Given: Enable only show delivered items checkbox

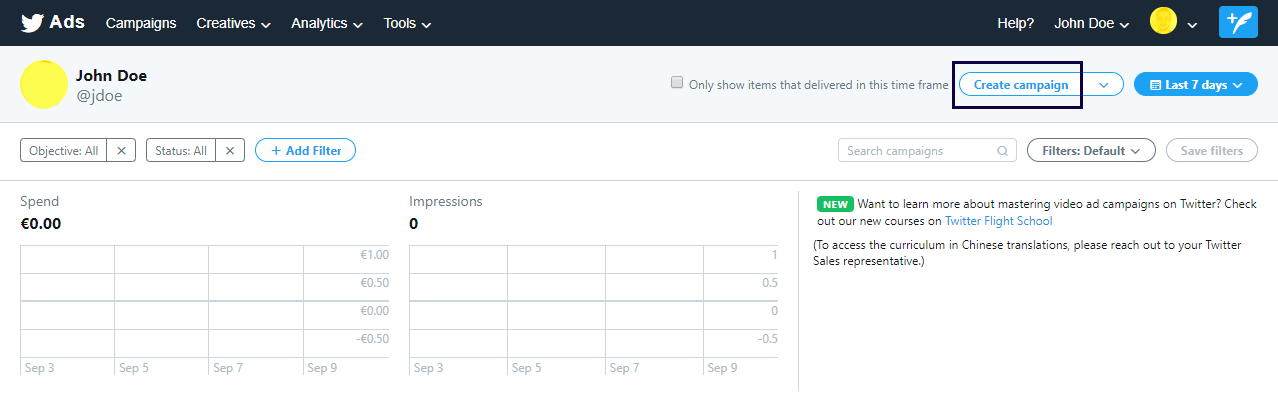Looking at the screenshot, I should pyautogui.click(x=677, y=83).
